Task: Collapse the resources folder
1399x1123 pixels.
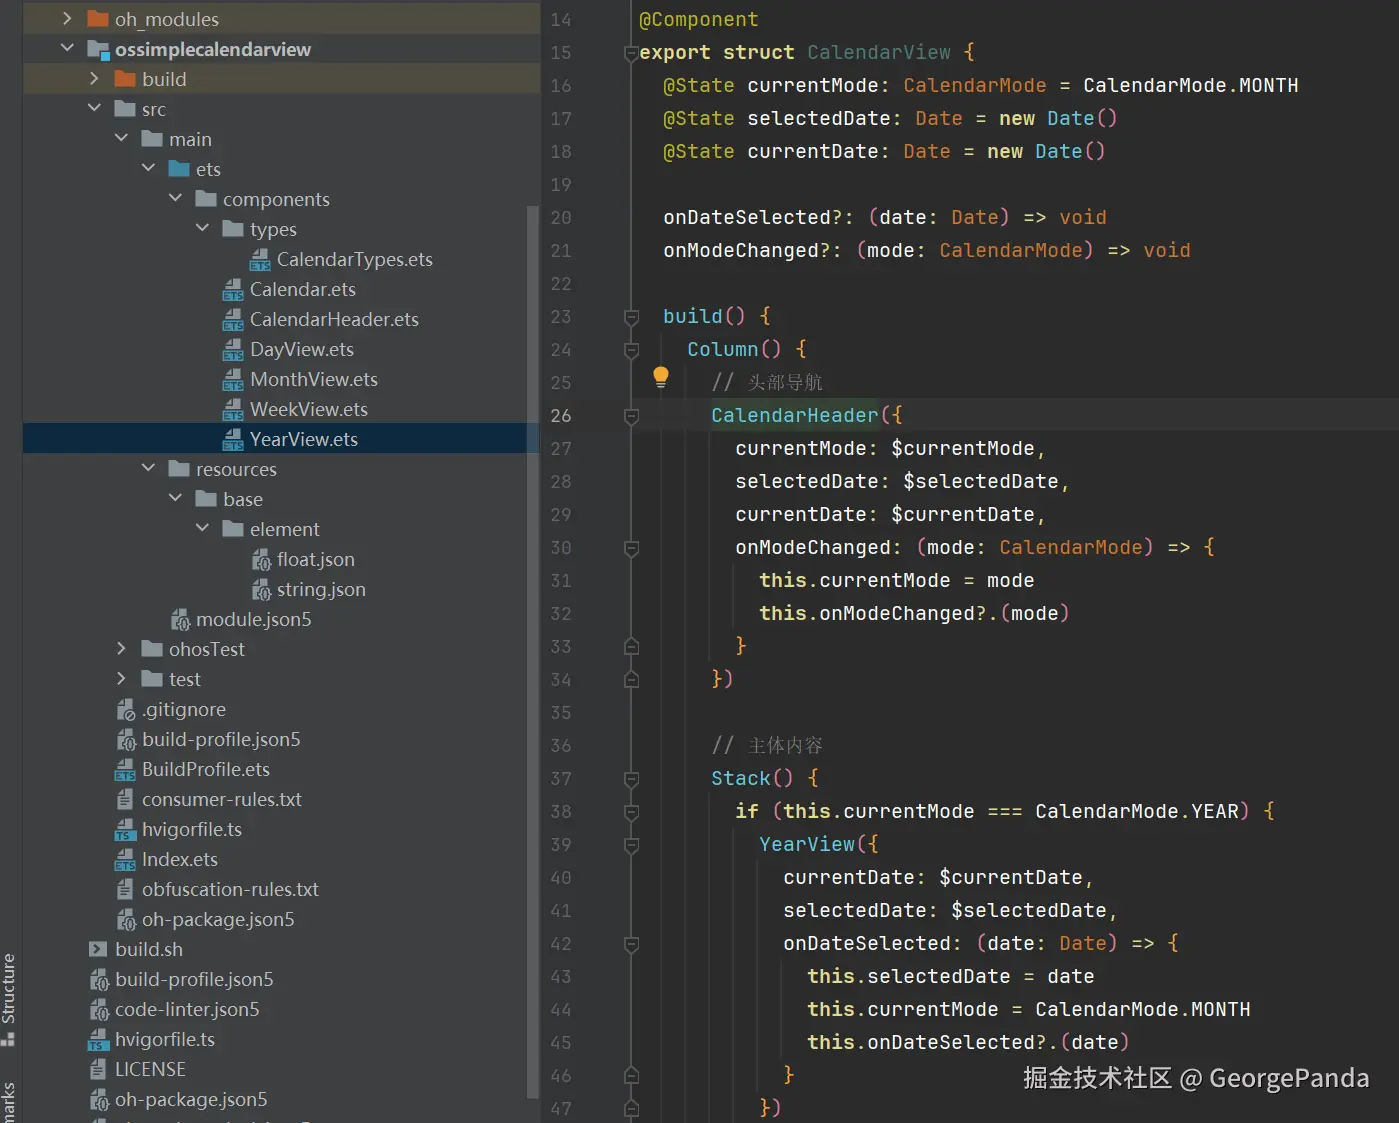Action: pos(148,469)
